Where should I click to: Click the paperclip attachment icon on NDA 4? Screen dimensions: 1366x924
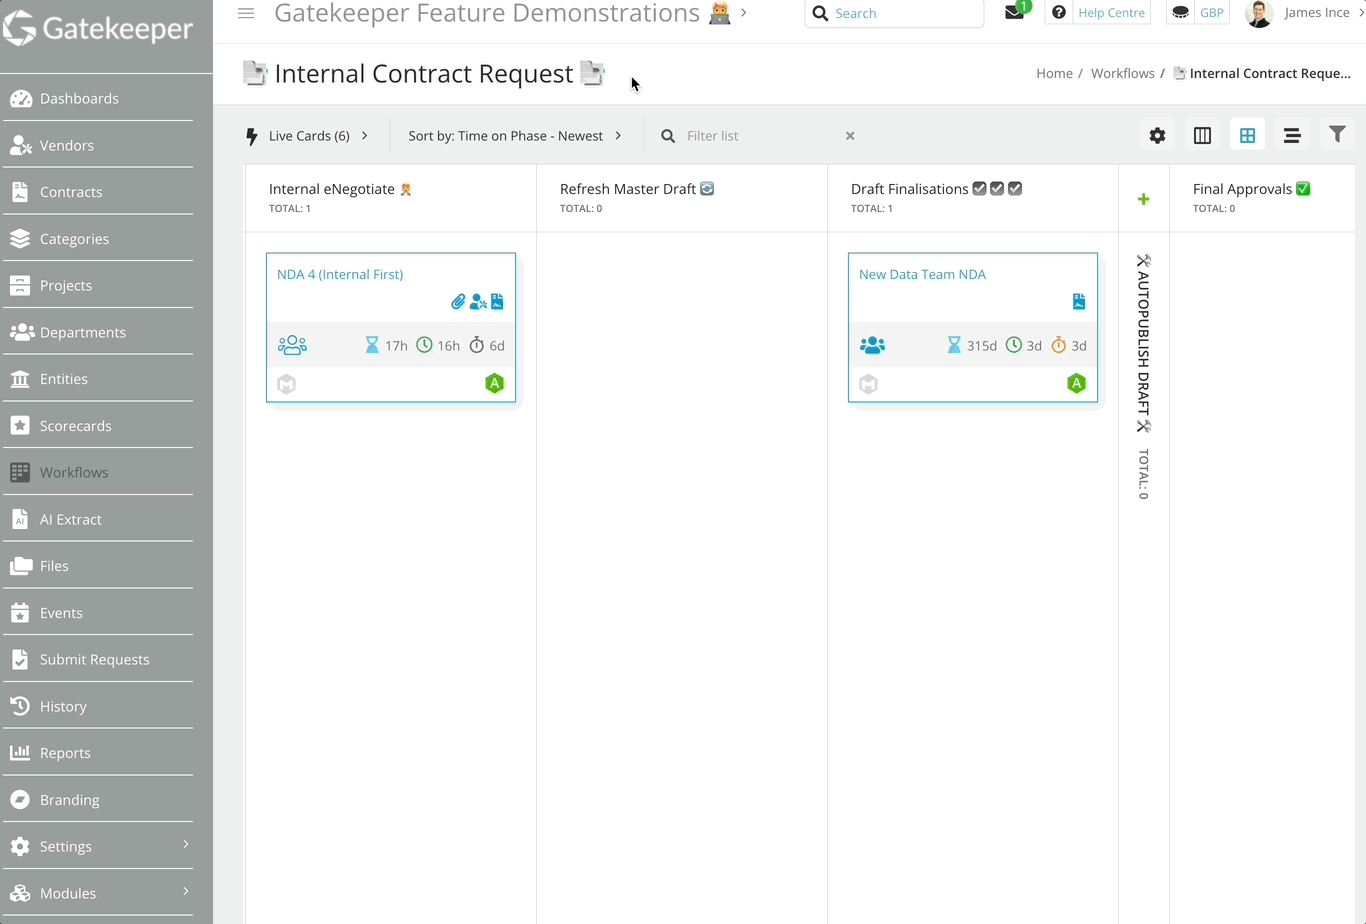point(458,301)
